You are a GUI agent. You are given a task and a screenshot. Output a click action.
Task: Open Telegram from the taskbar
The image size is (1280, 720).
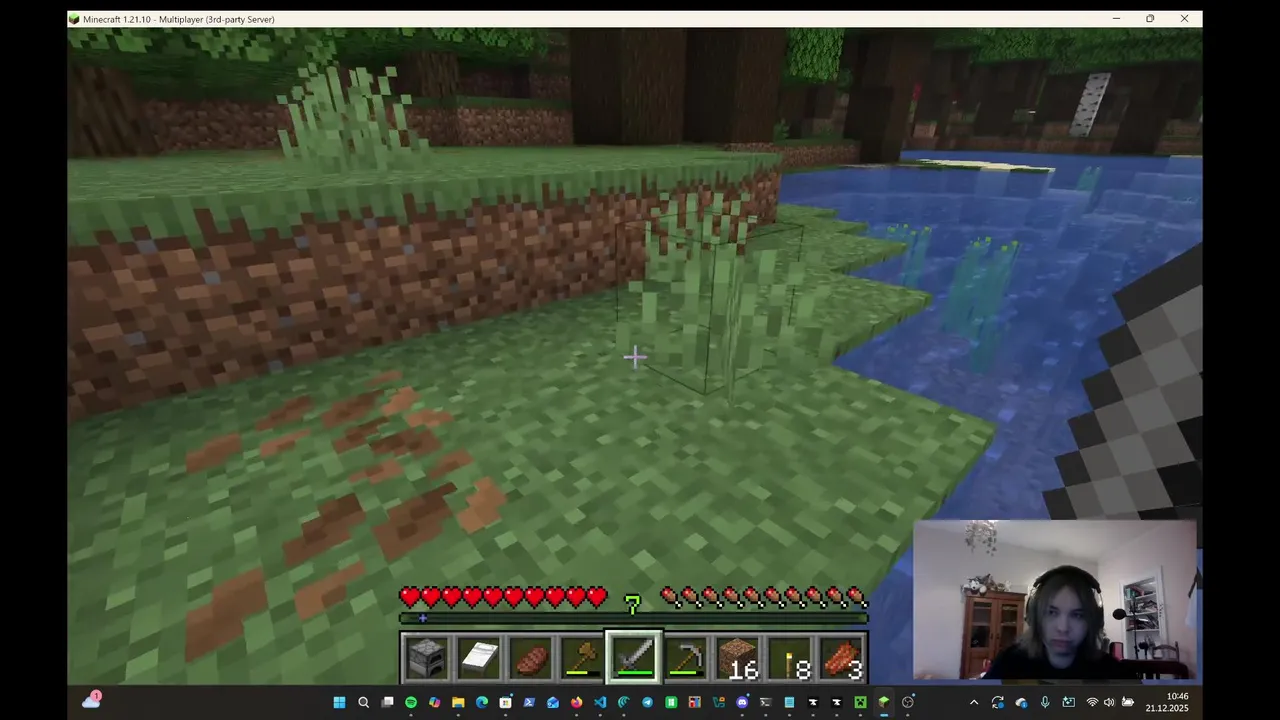click(x=647, y=702)
